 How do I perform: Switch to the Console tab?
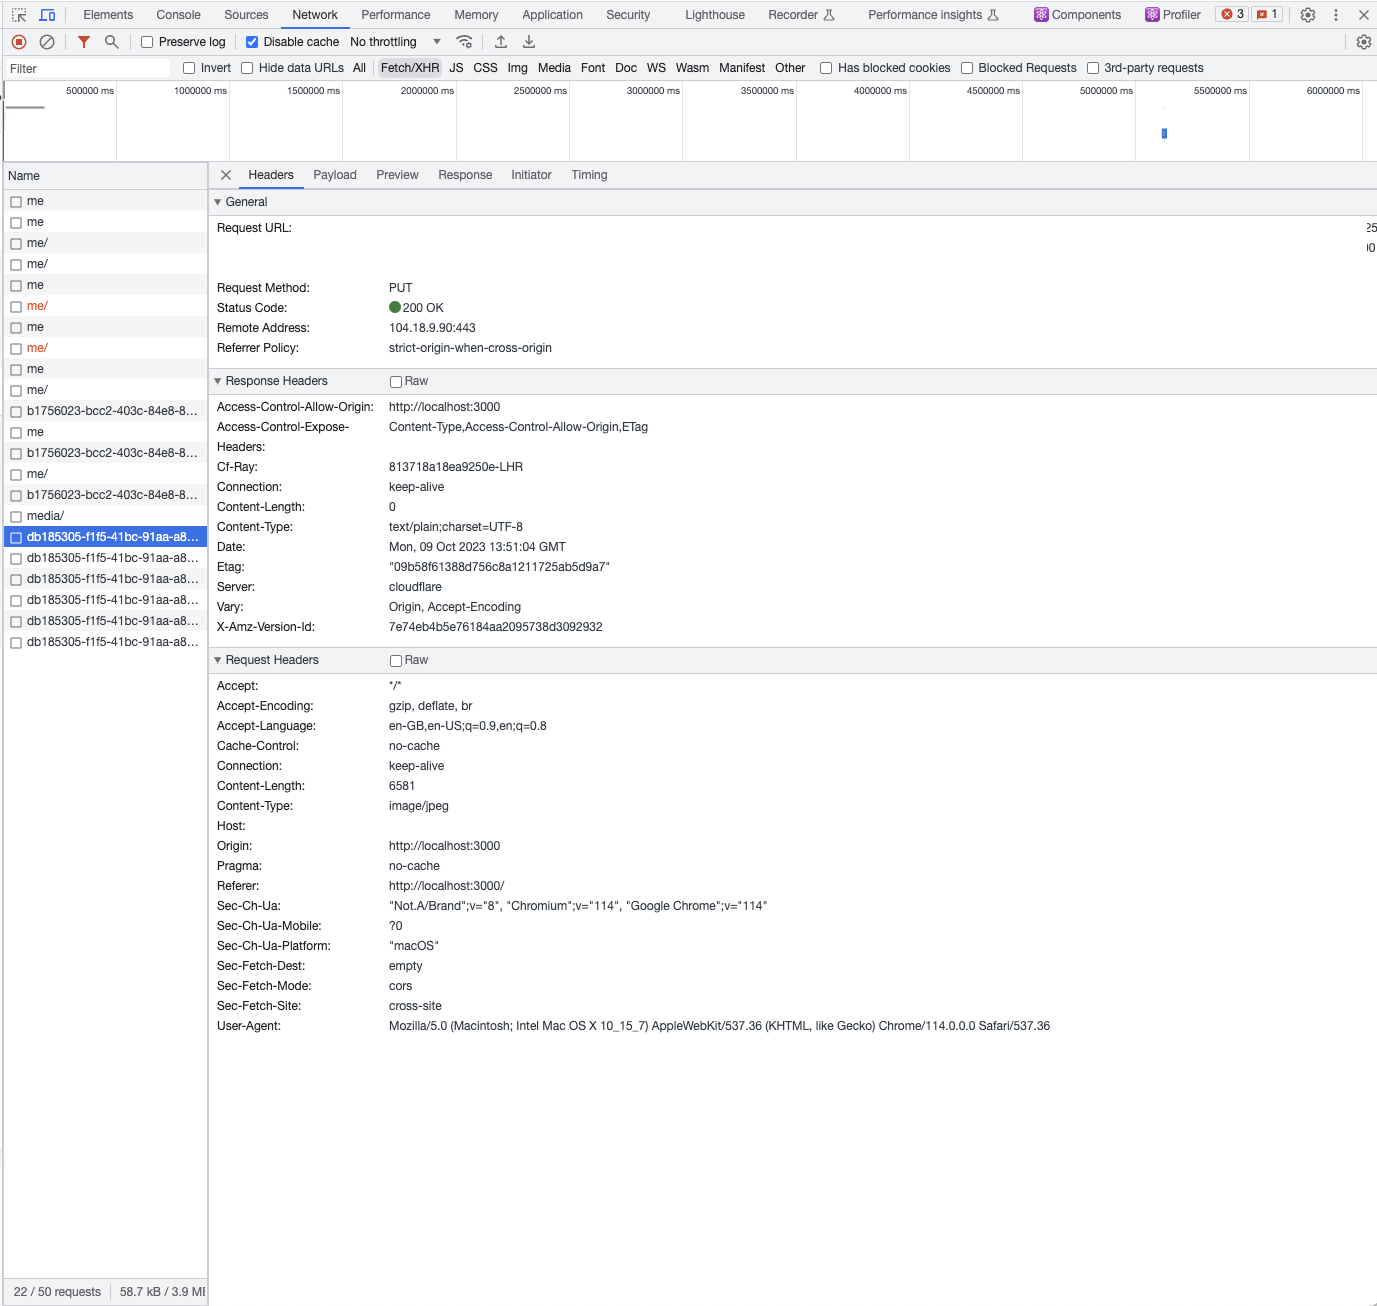[178, 15]
